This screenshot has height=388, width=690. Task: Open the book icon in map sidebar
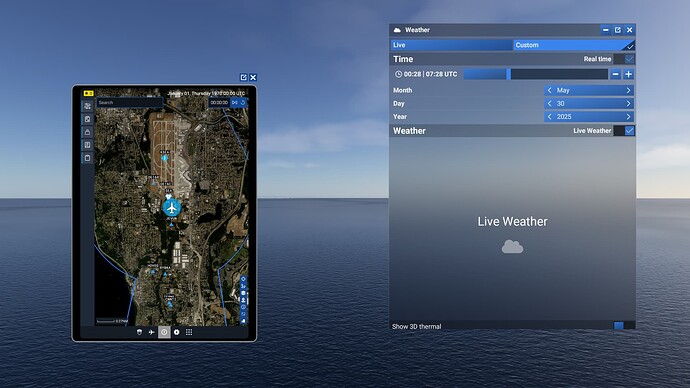[87, 145]
